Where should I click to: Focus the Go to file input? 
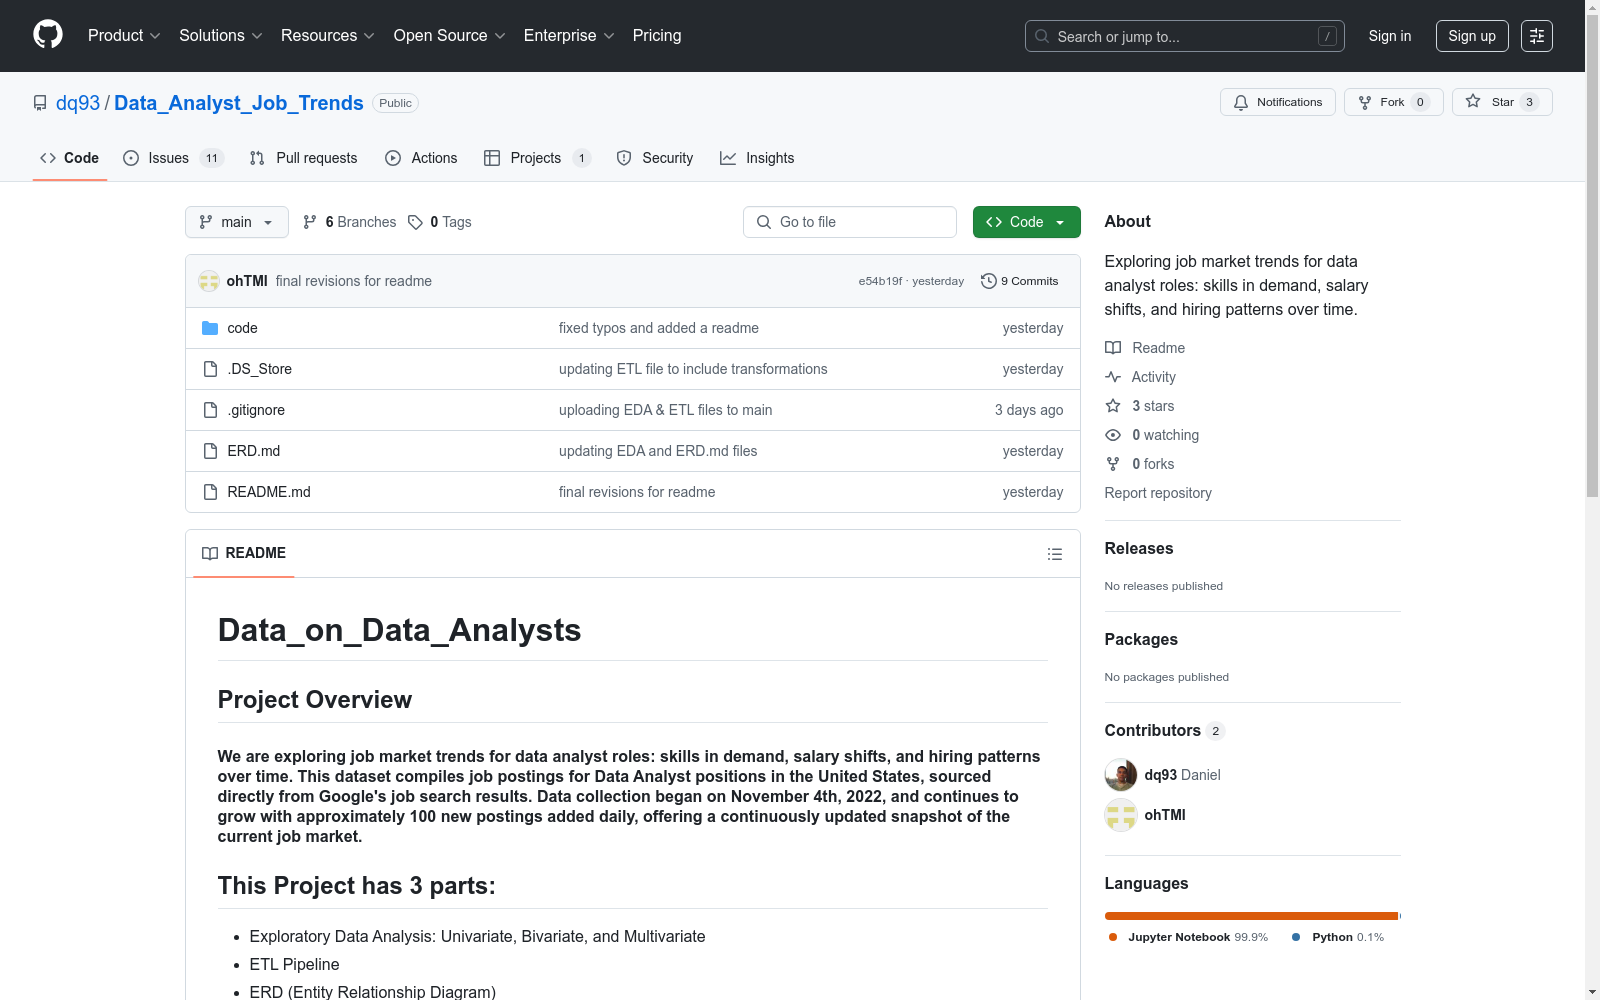point(850,222)
